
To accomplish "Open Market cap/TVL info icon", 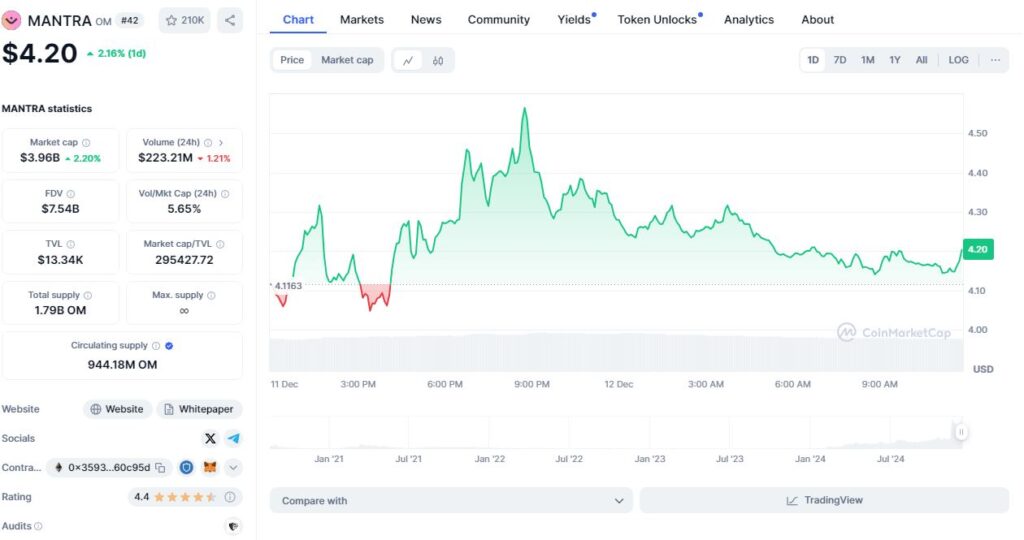I will (220, 244).
